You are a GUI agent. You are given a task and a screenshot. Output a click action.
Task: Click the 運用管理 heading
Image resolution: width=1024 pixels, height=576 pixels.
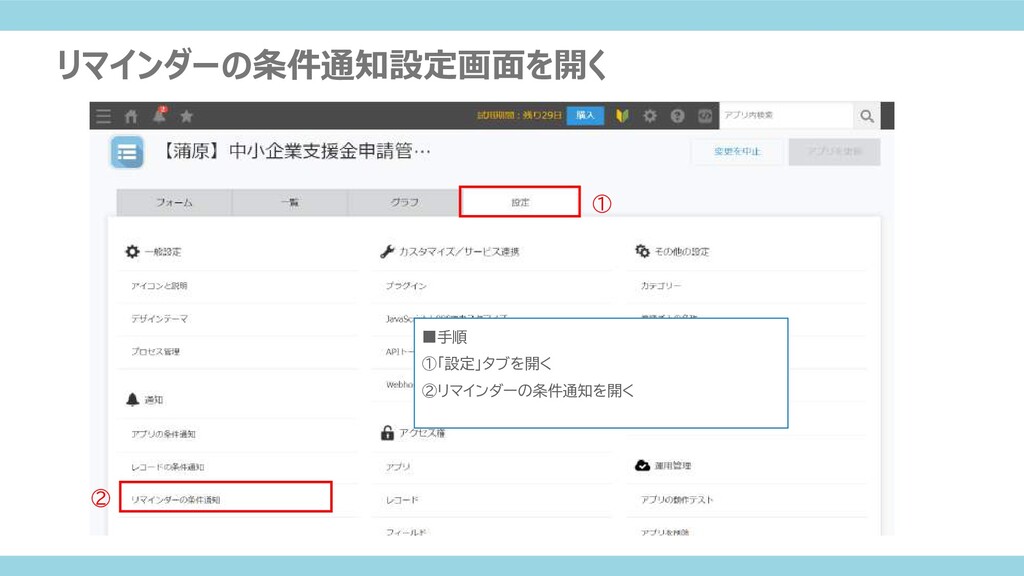point(673,466)
